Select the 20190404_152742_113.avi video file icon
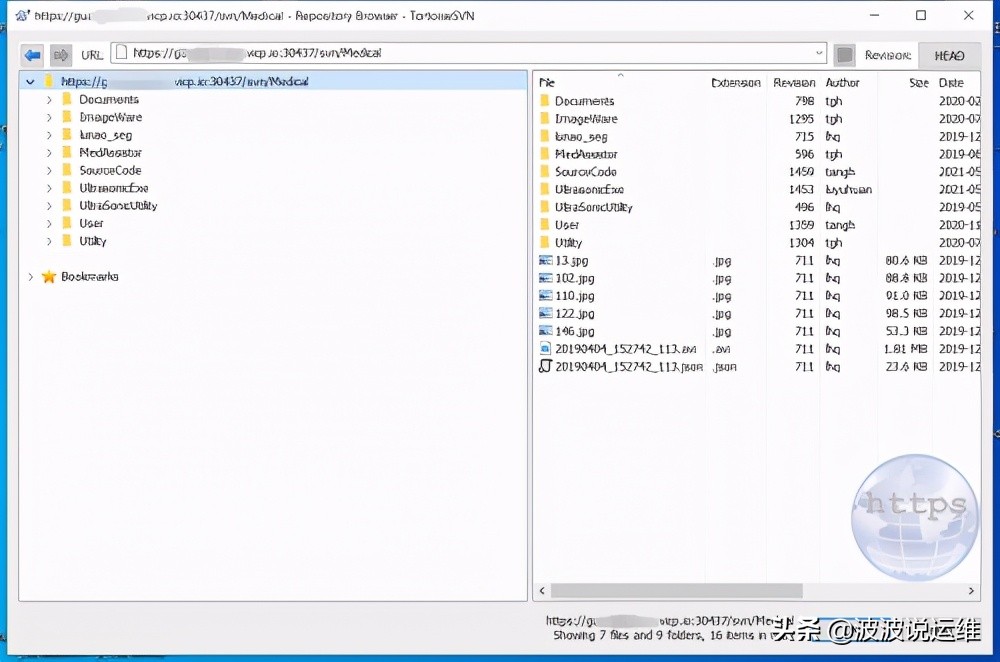 (545, 348)
